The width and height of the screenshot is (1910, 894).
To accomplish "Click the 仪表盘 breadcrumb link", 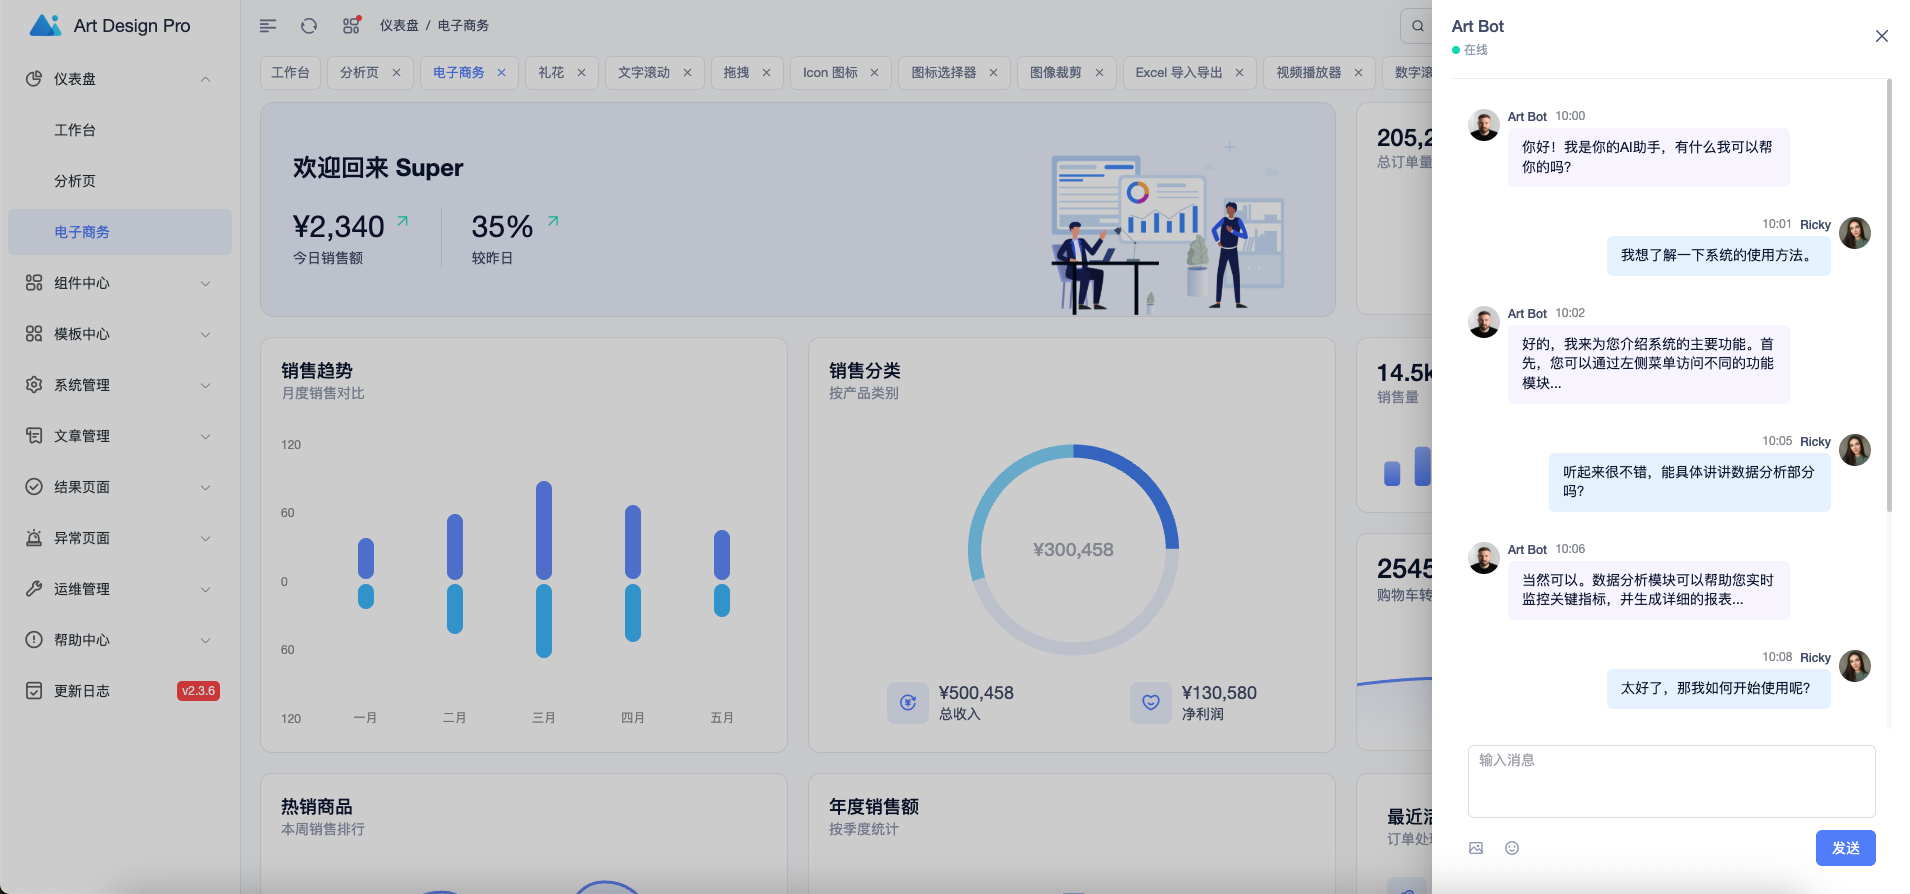I will tap(399, 26).
